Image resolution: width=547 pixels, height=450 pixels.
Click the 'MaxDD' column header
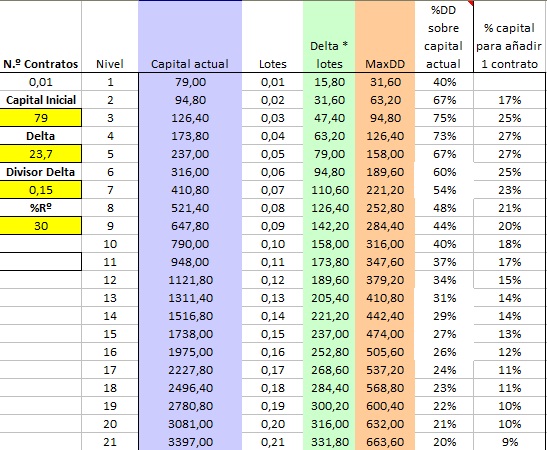click(385, 36)
